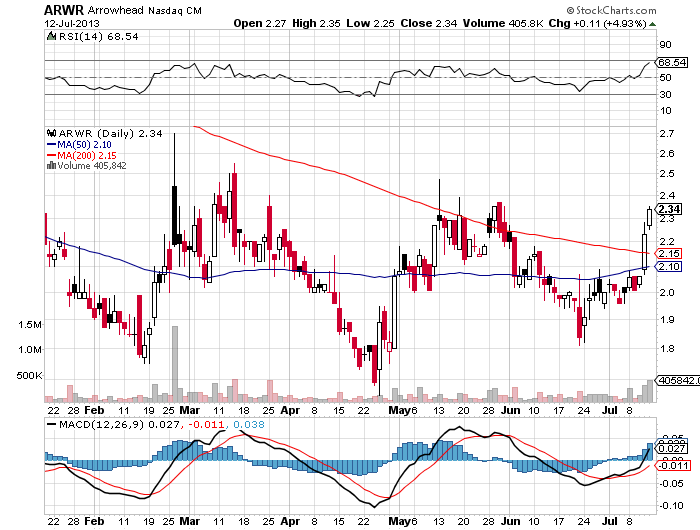Click the High 2.35 value
Image resolution: width=700 pixels, height=530 pixels.
point(316,23)
